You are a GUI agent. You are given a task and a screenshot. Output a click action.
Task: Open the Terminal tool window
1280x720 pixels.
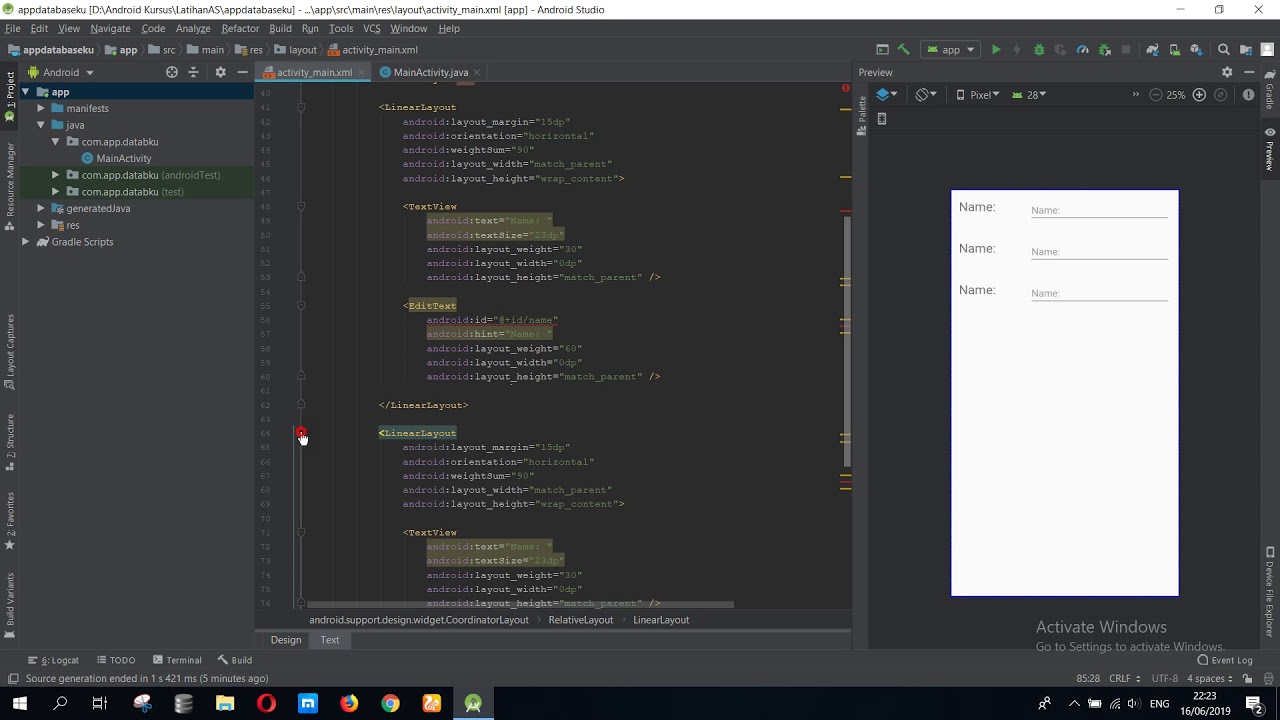click(x=177, y=660)
